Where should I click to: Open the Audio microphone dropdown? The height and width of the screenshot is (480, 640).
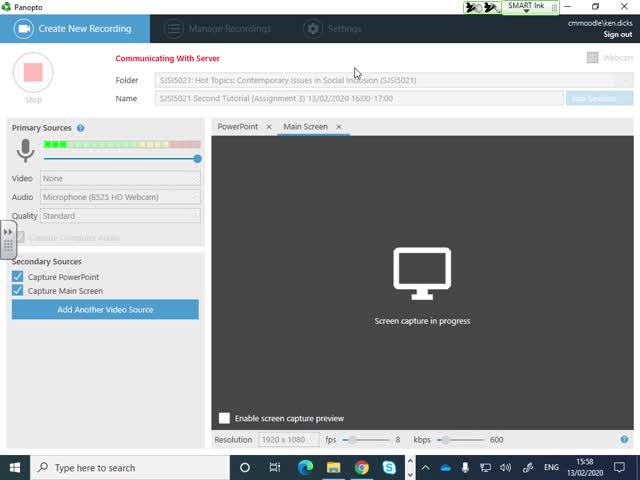[x=120, y=197]
